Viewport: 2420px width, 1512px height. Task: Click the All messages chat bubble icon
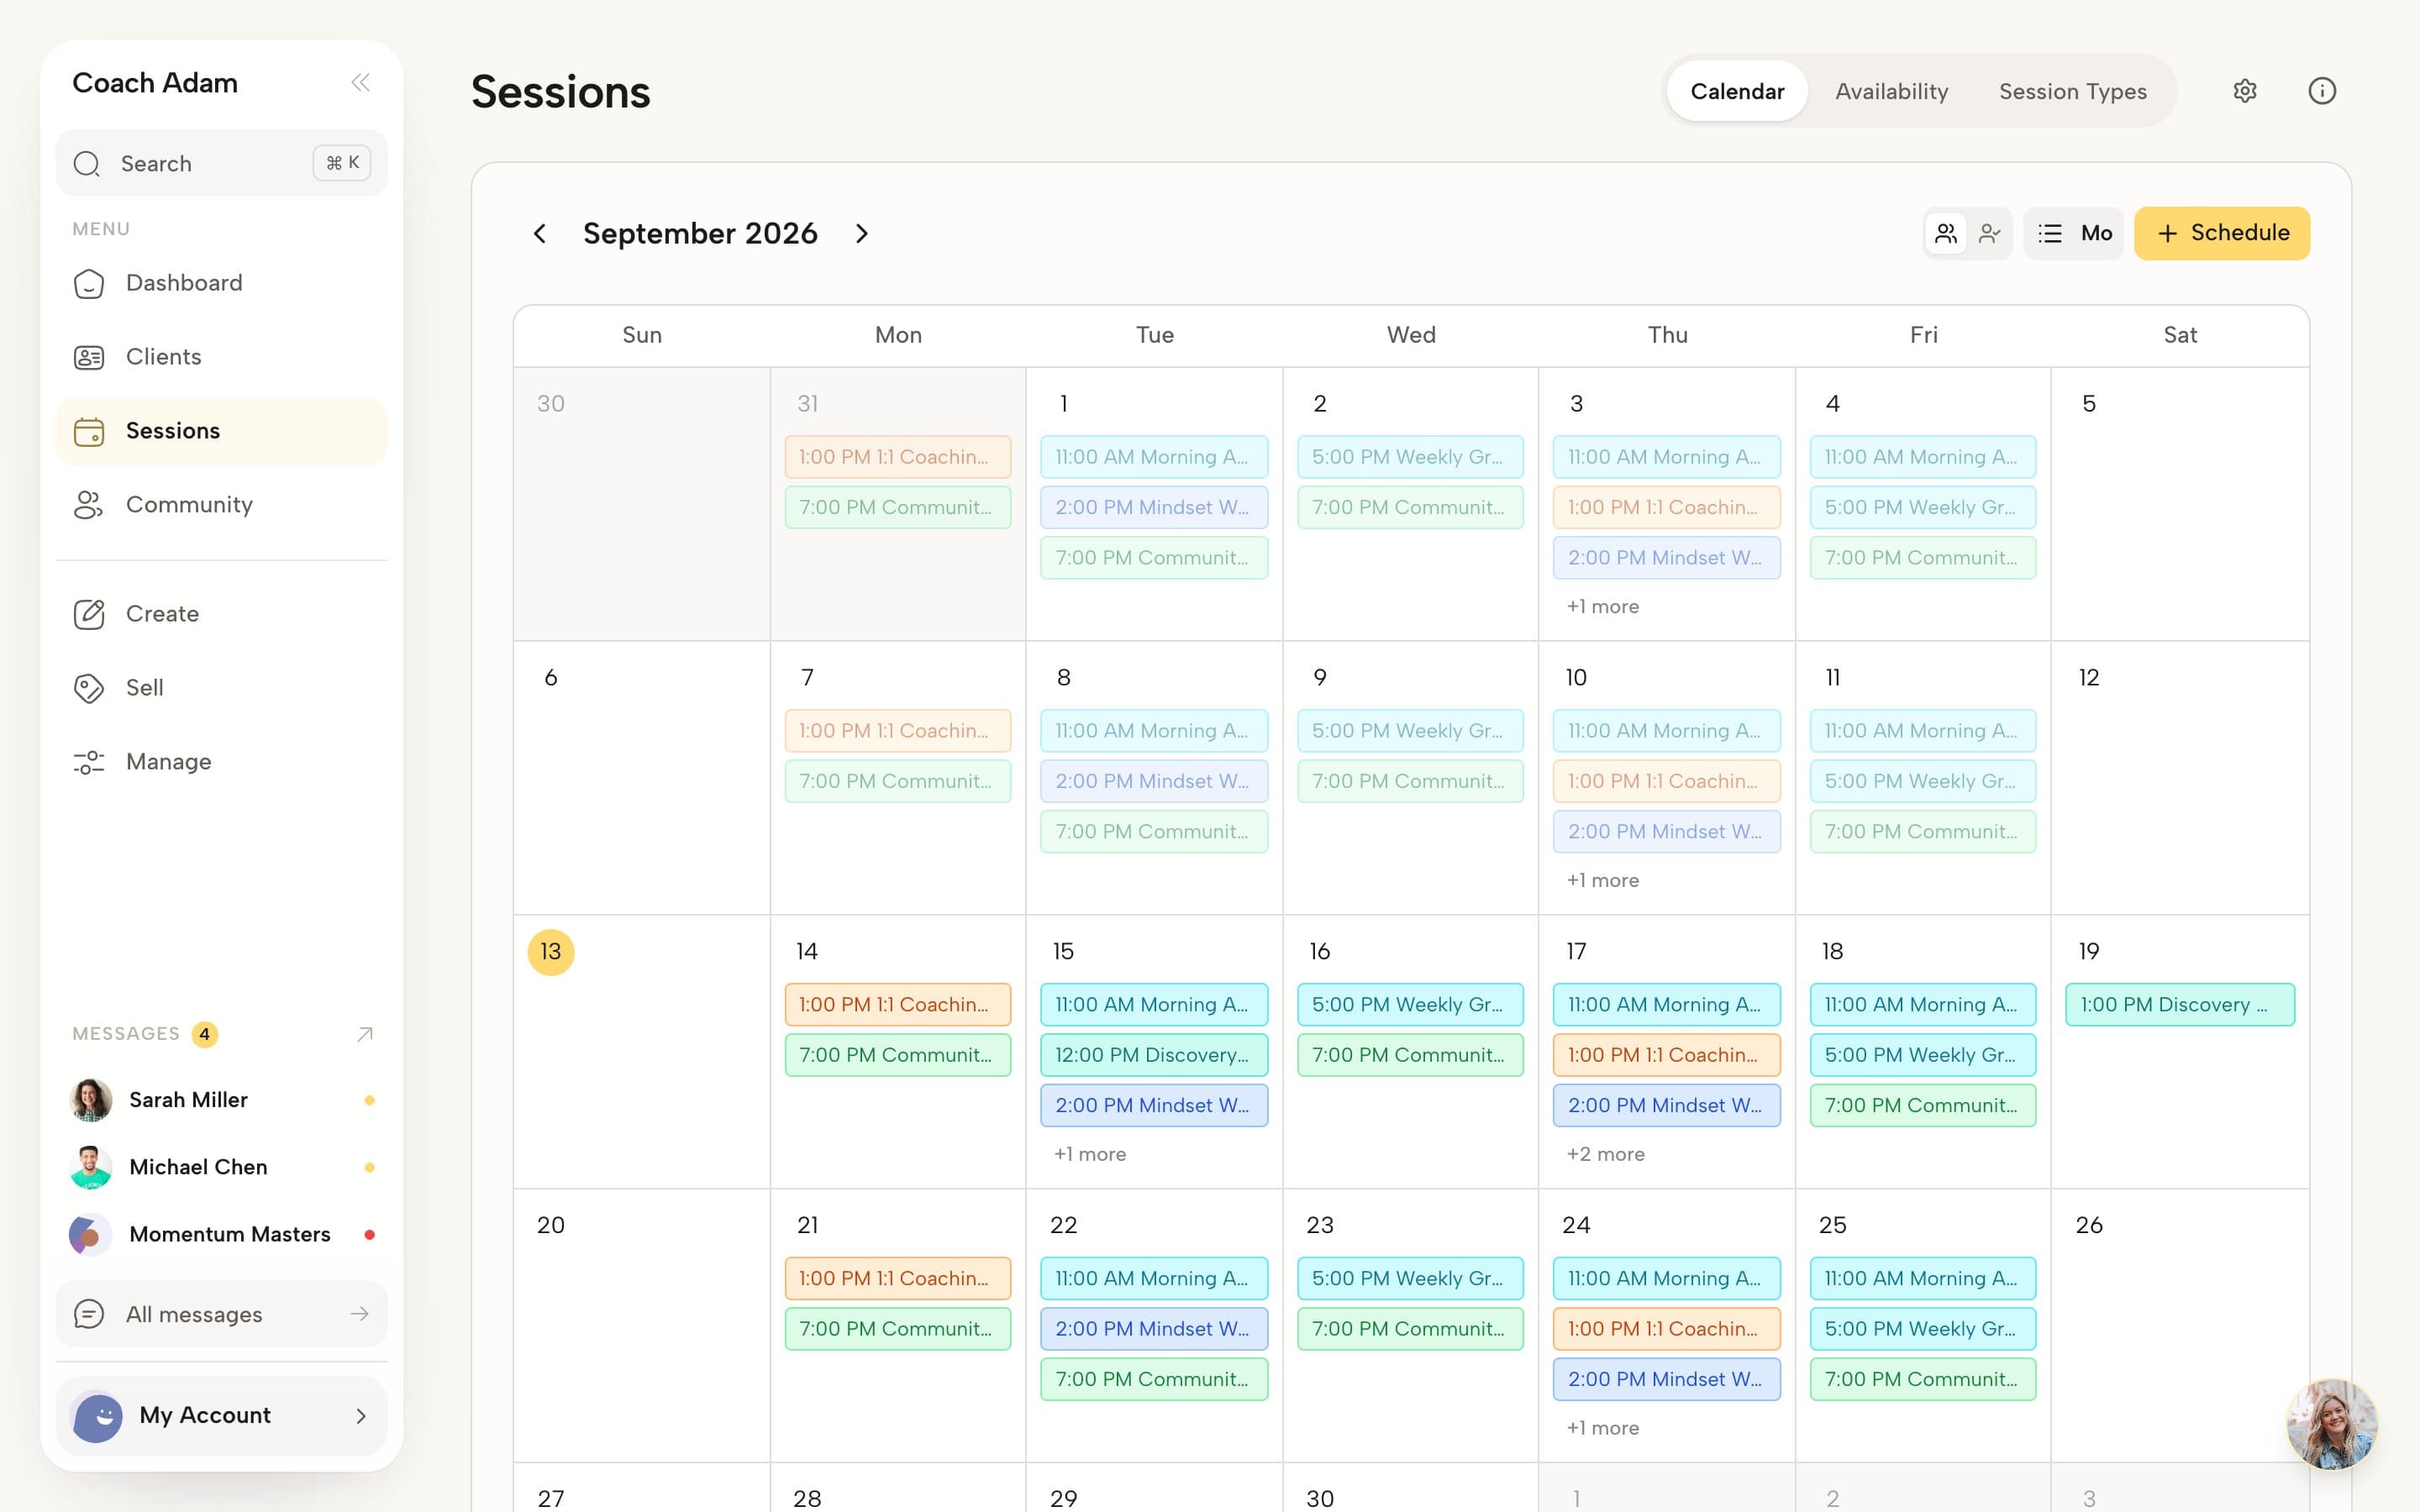89,1314
